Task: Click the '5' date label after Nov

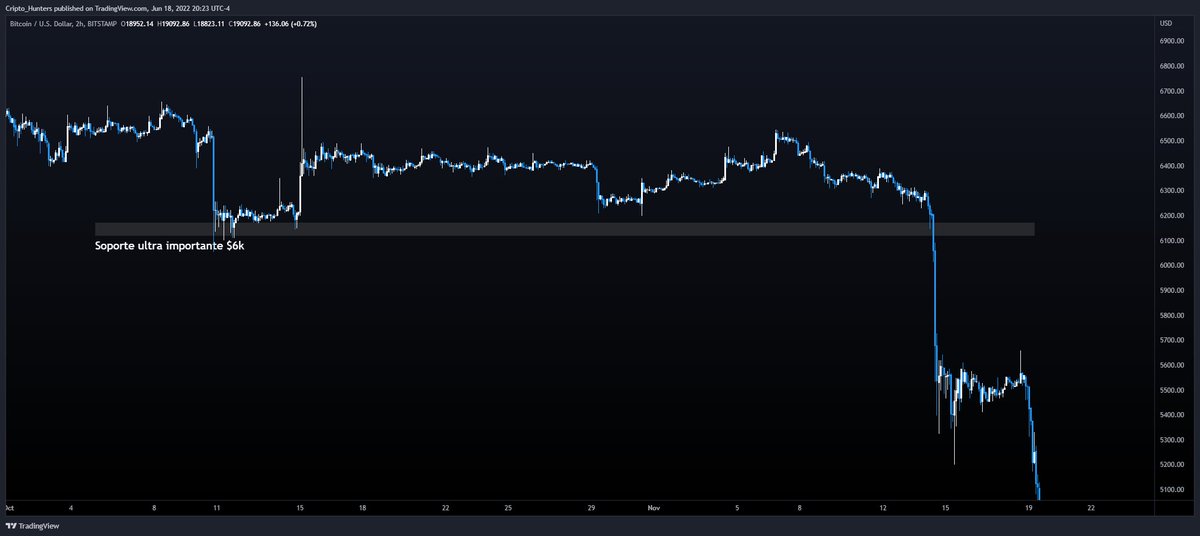Action: click(737, 508)
